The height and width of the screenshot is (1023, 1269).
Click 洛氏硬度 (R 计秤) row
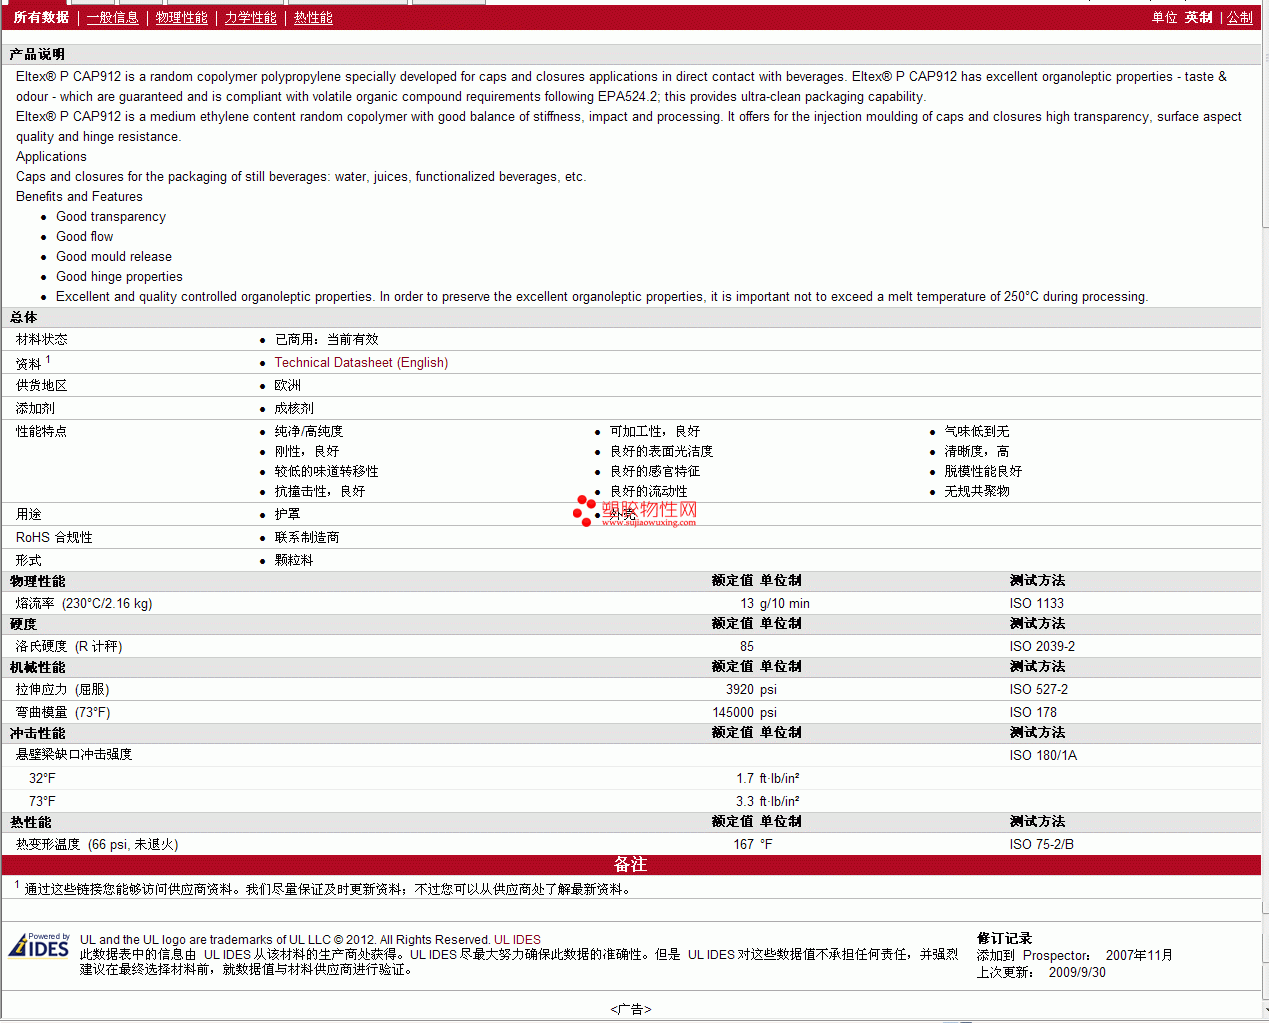pos(630,647)
